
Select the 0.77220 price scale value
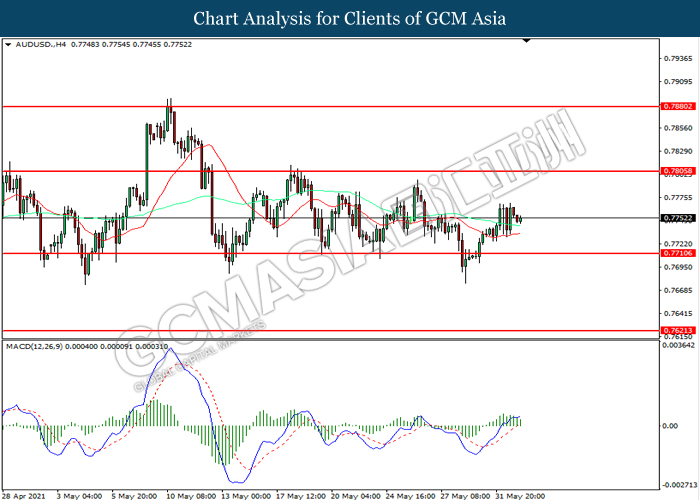pos(679,244)
